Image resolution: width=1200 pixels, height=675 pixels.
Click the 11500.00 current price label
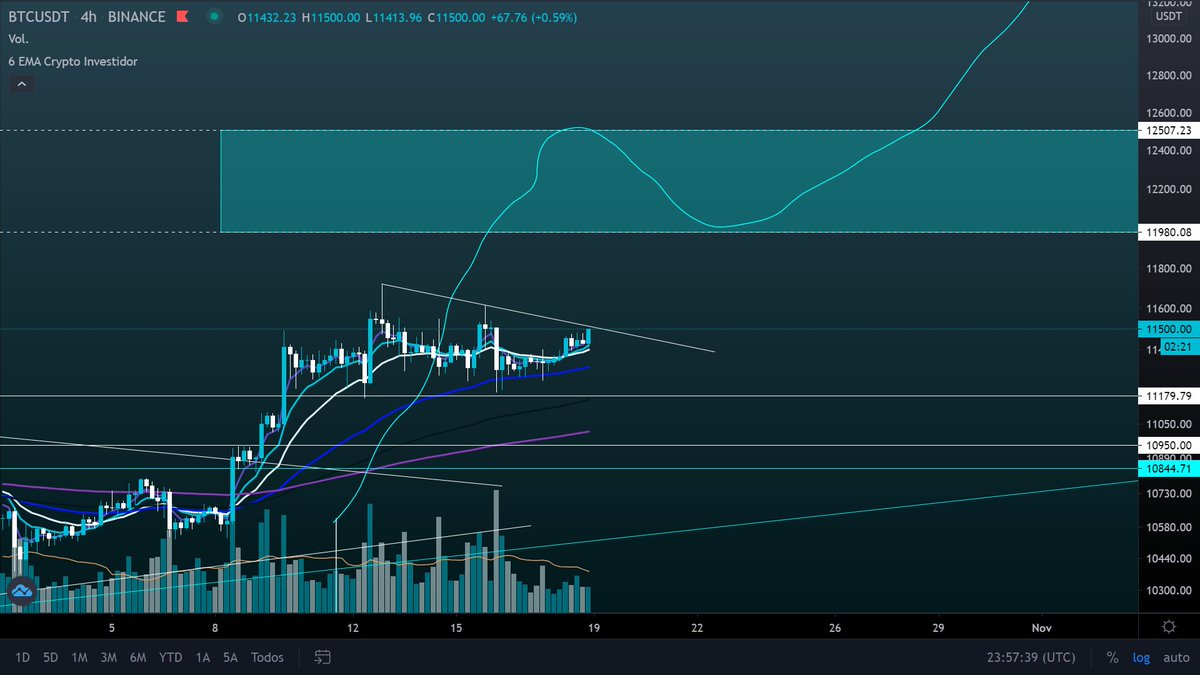pos(1168,329)
